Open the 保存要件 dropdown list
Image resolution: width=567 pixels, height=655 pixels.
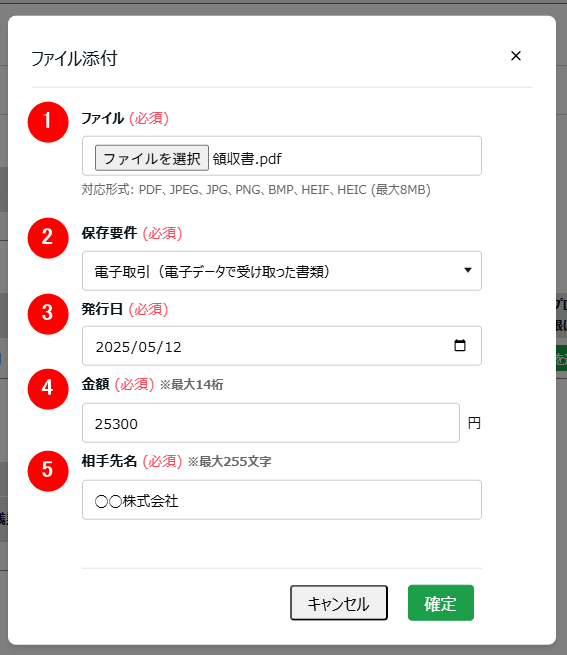(282, 271)
